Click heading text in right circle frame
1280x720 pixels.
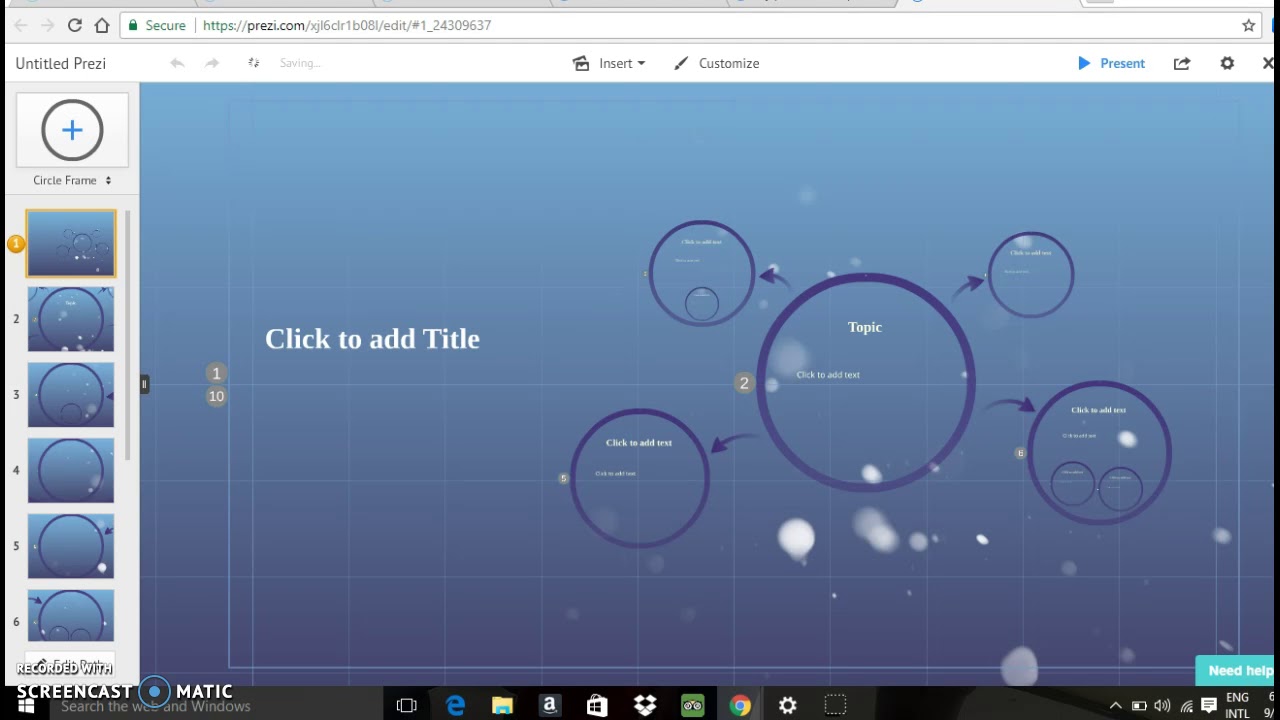[x=1098, y=410]
